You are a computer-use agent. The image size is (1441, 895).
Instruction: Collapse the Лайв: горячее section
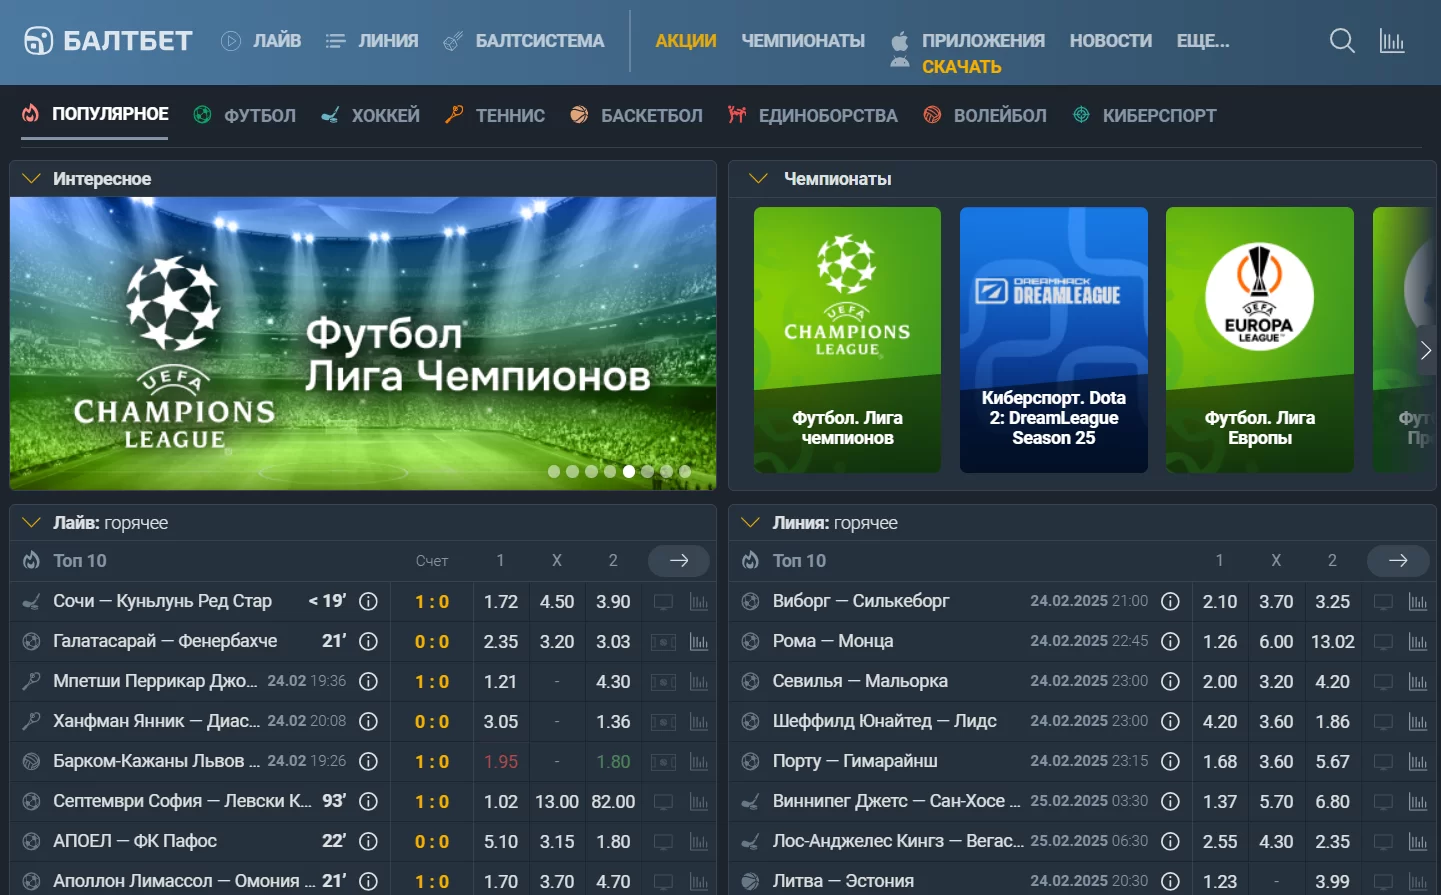[31, 523]
